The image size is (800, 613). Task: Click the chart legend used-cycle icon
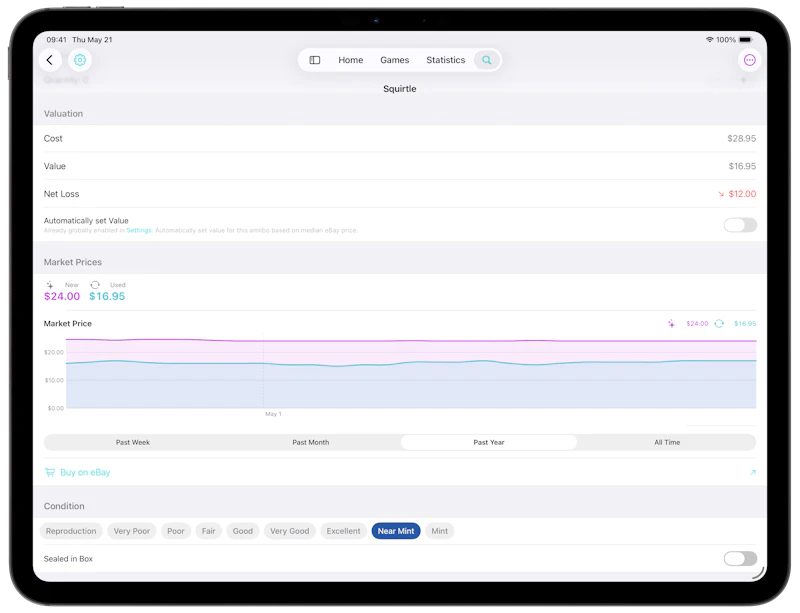(719, 324)
